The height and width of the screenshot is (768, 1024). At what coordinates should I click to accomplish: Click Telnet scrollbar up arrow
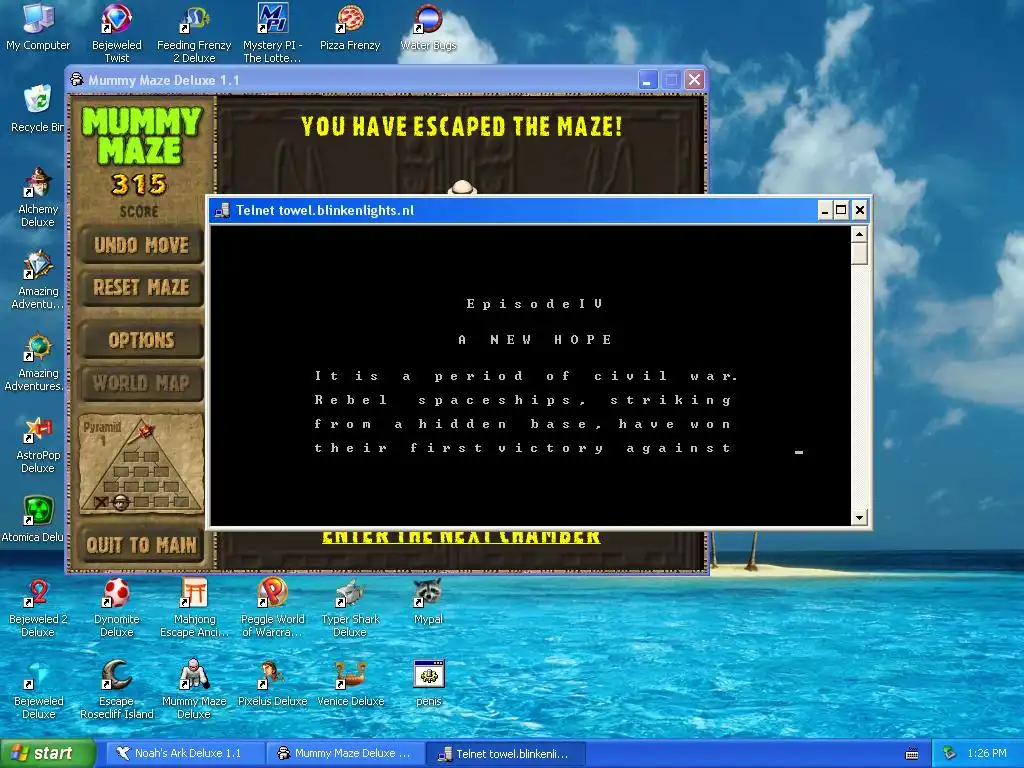click(x=859, y=234)
